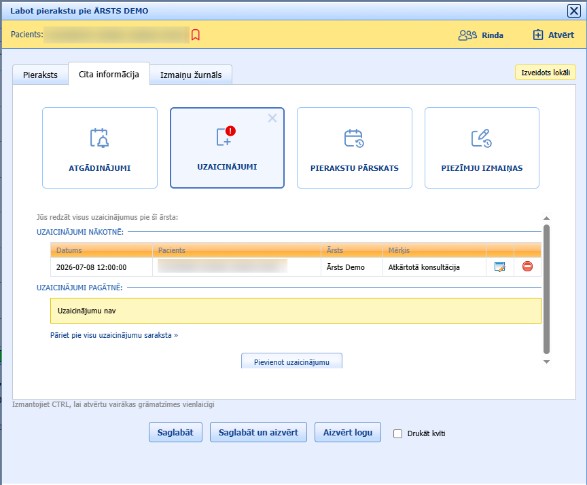Open the Rinda queue icon

coord(468,35)
